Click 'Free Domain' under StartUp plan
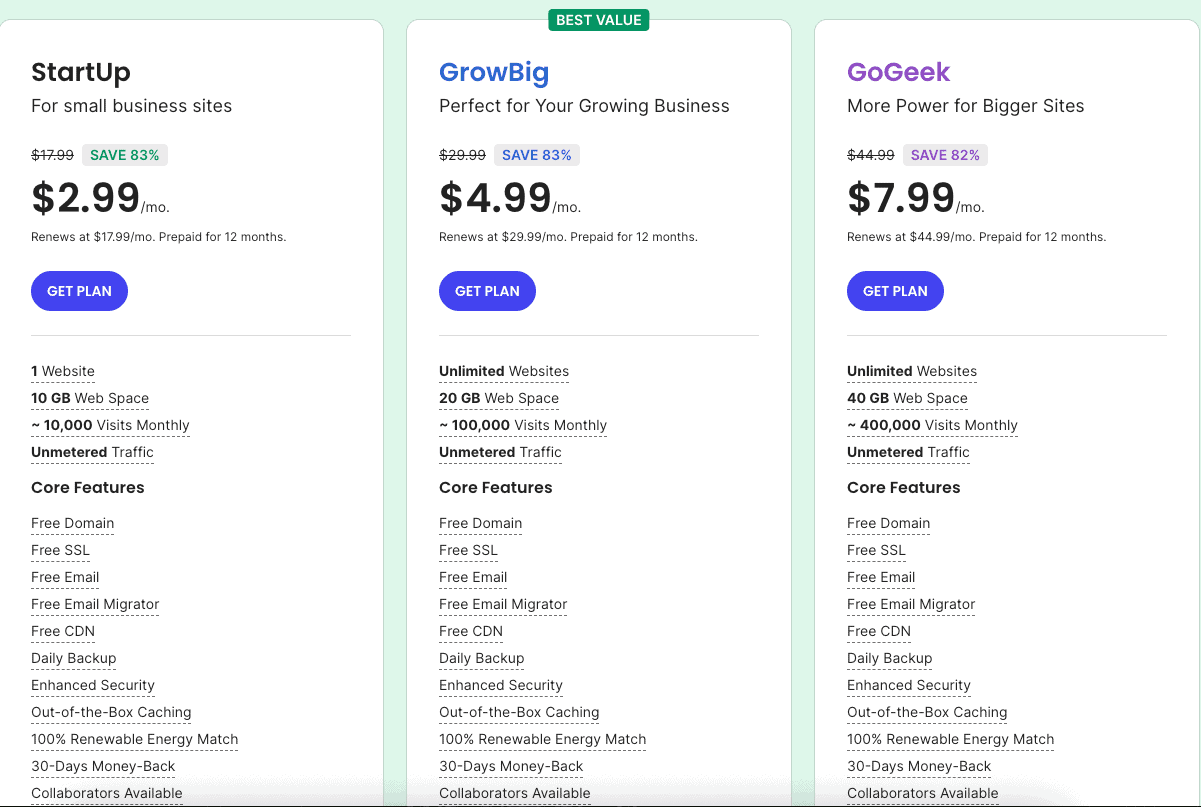Screen dimensions: 1201x807 (x=72, y=523)
